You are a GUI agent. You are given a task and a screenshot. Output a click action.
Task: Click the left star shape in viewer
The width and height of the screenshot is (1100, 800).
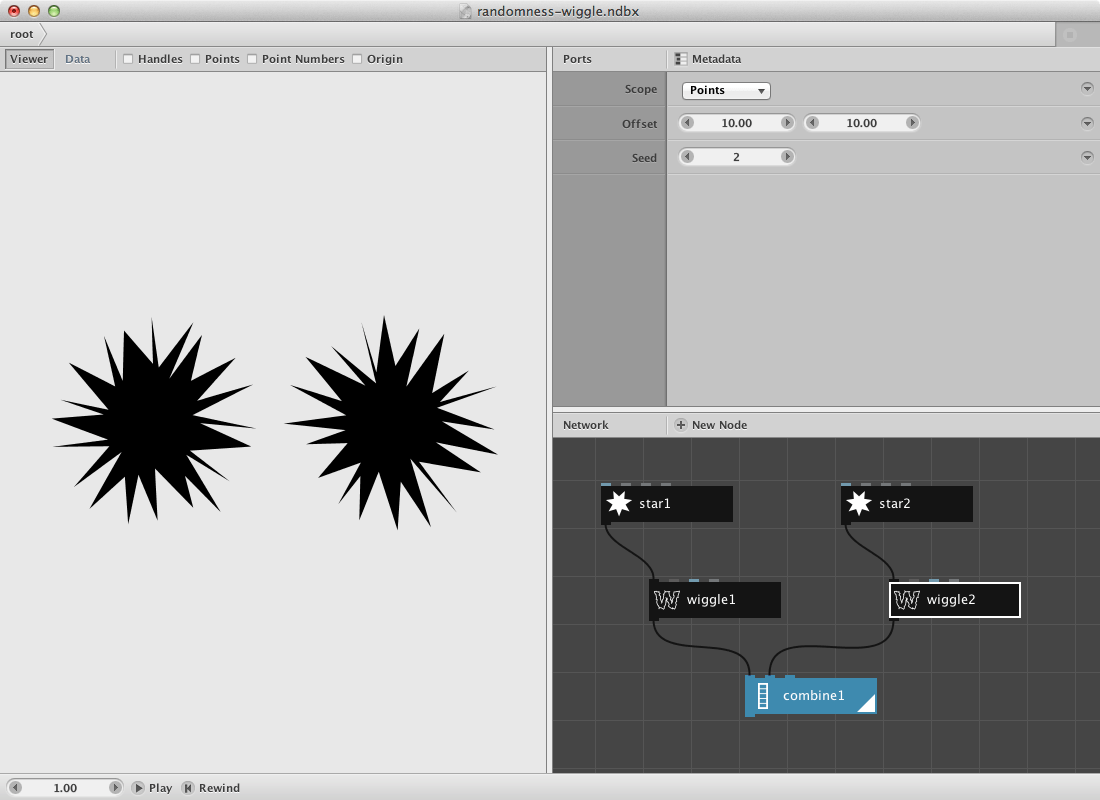point(153,421)
